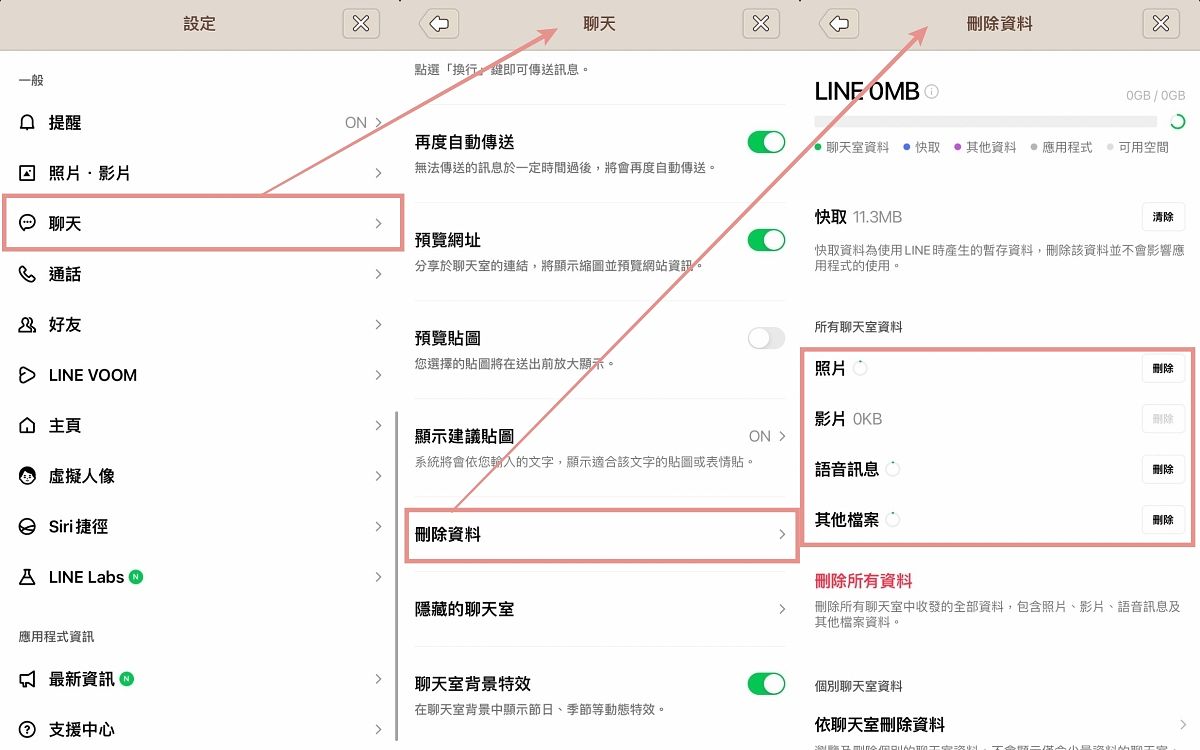The height and width of the screenshot is (750, 1200).
Task: Click the phone icon beside 通話
Action: 27,274
